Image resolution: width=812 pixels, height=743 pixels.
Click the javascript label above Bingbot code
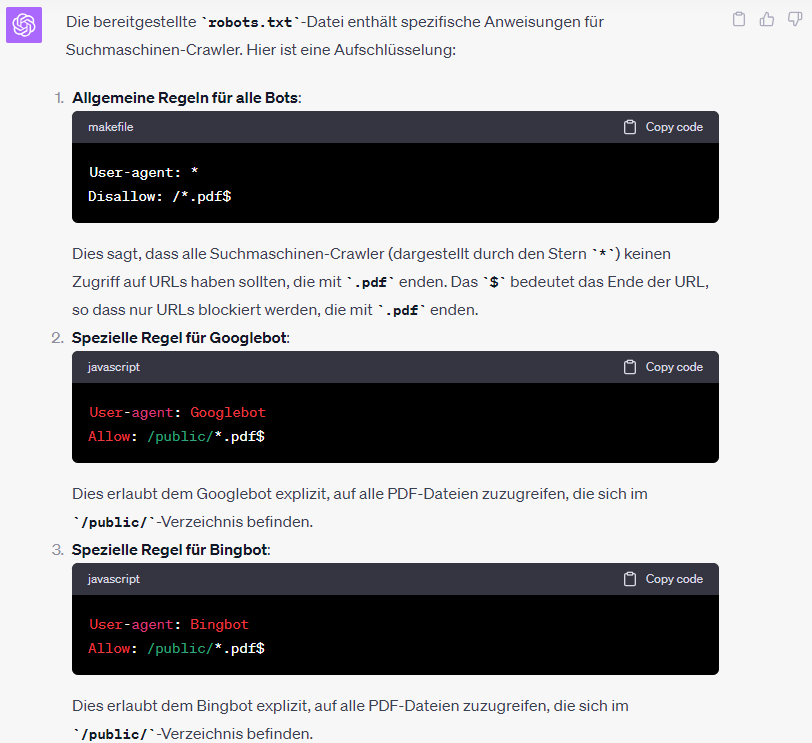point(114,579)
